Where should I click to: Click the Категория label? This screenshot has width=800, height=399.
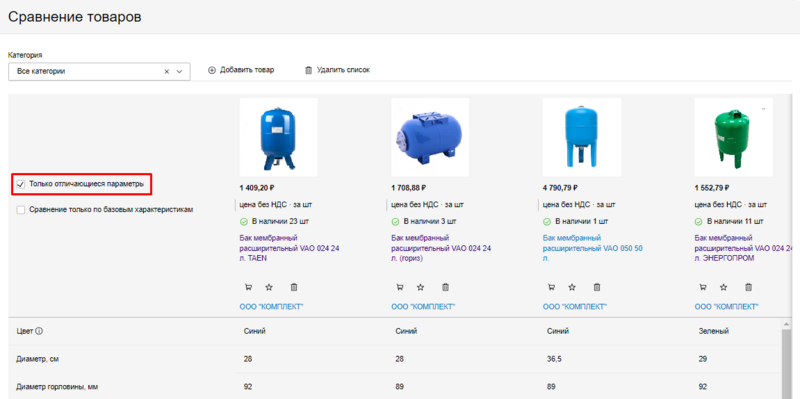click(25, 55)
